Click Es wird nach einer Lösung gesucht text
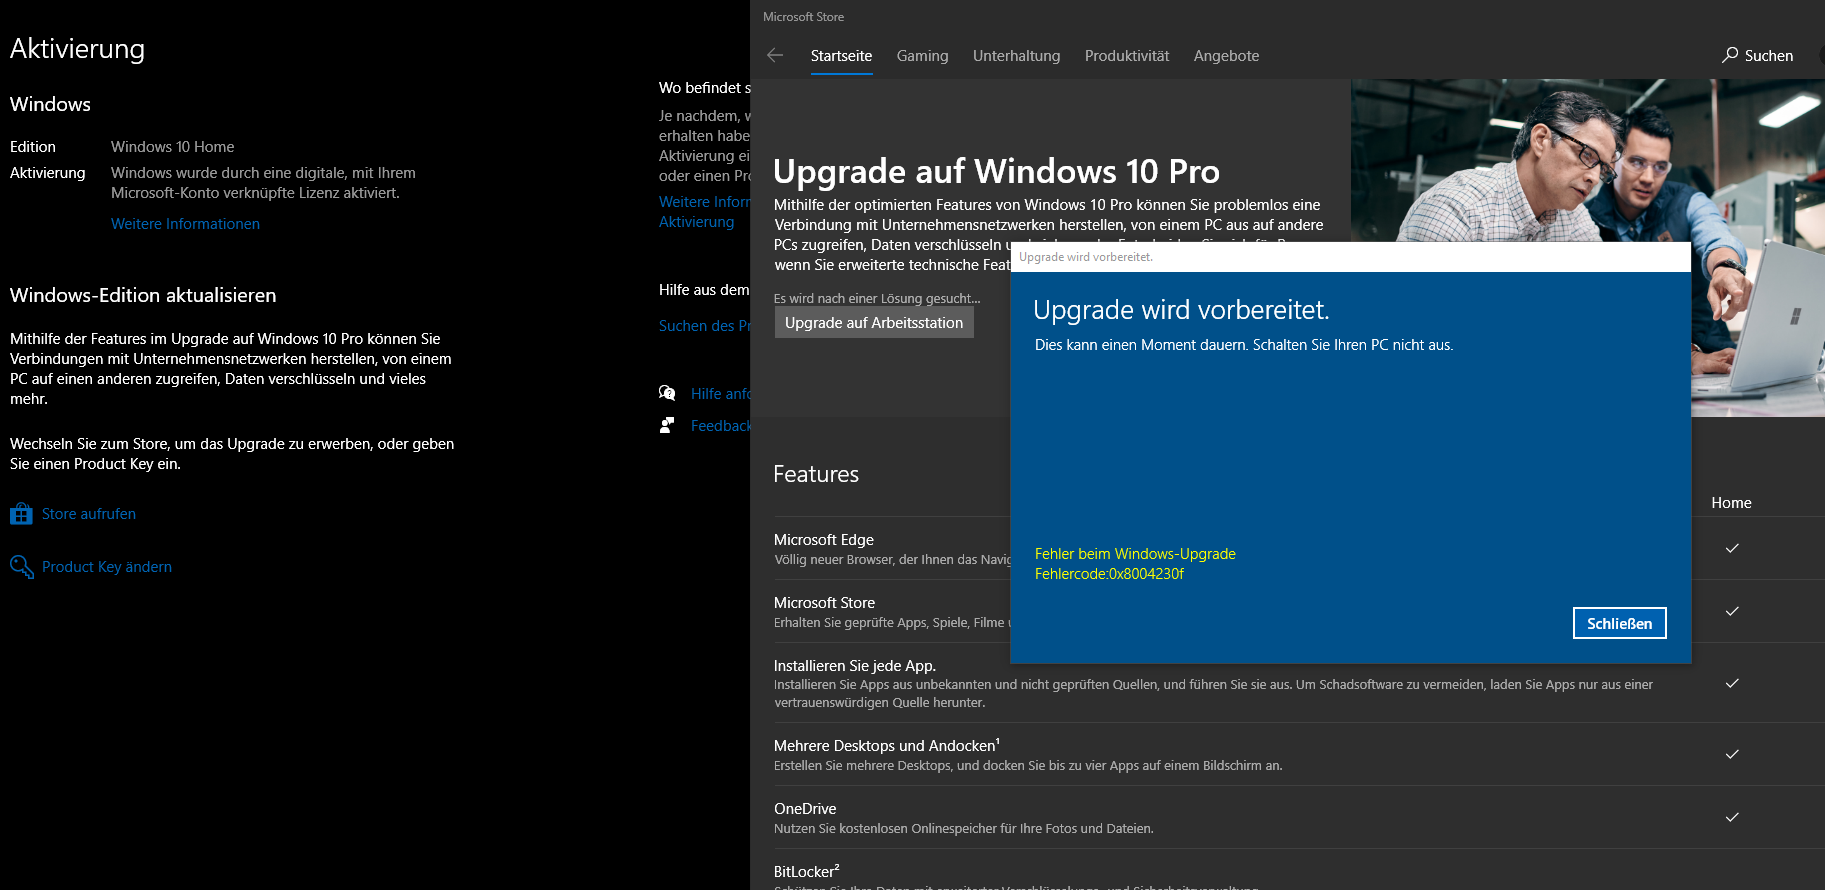The image size is (1825, 890). [877, 298]
